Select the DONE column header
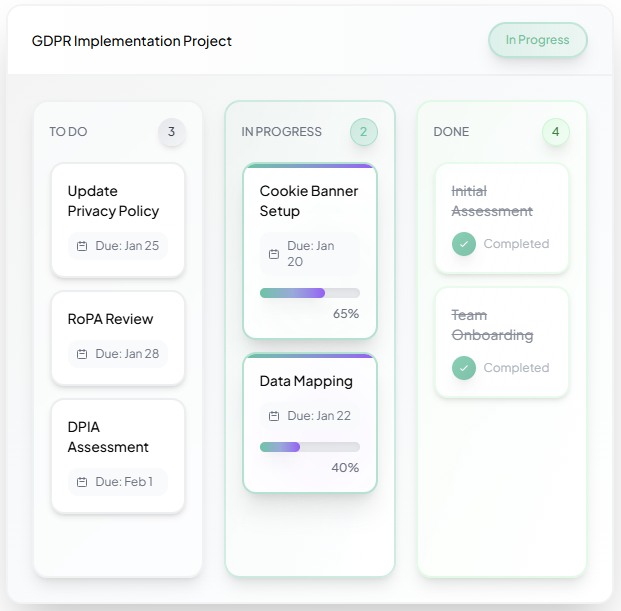Viewport: 621px width, 611px height. point(451,132)
